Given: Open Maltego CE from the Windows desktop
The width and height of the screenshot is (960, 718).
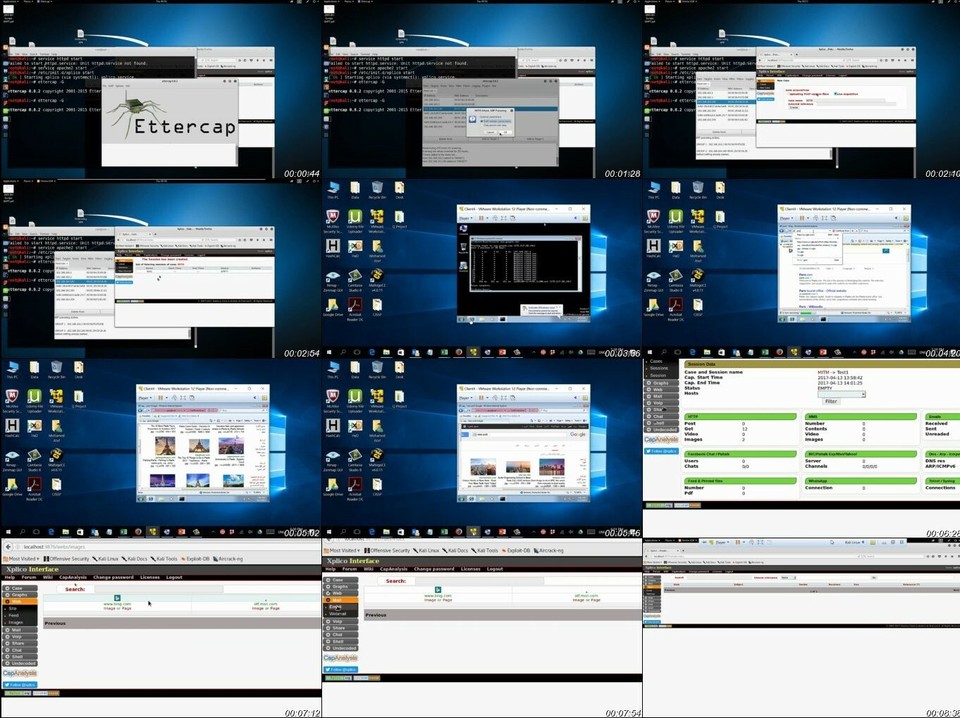Looking at the screenshot, I should coord(376,277).
